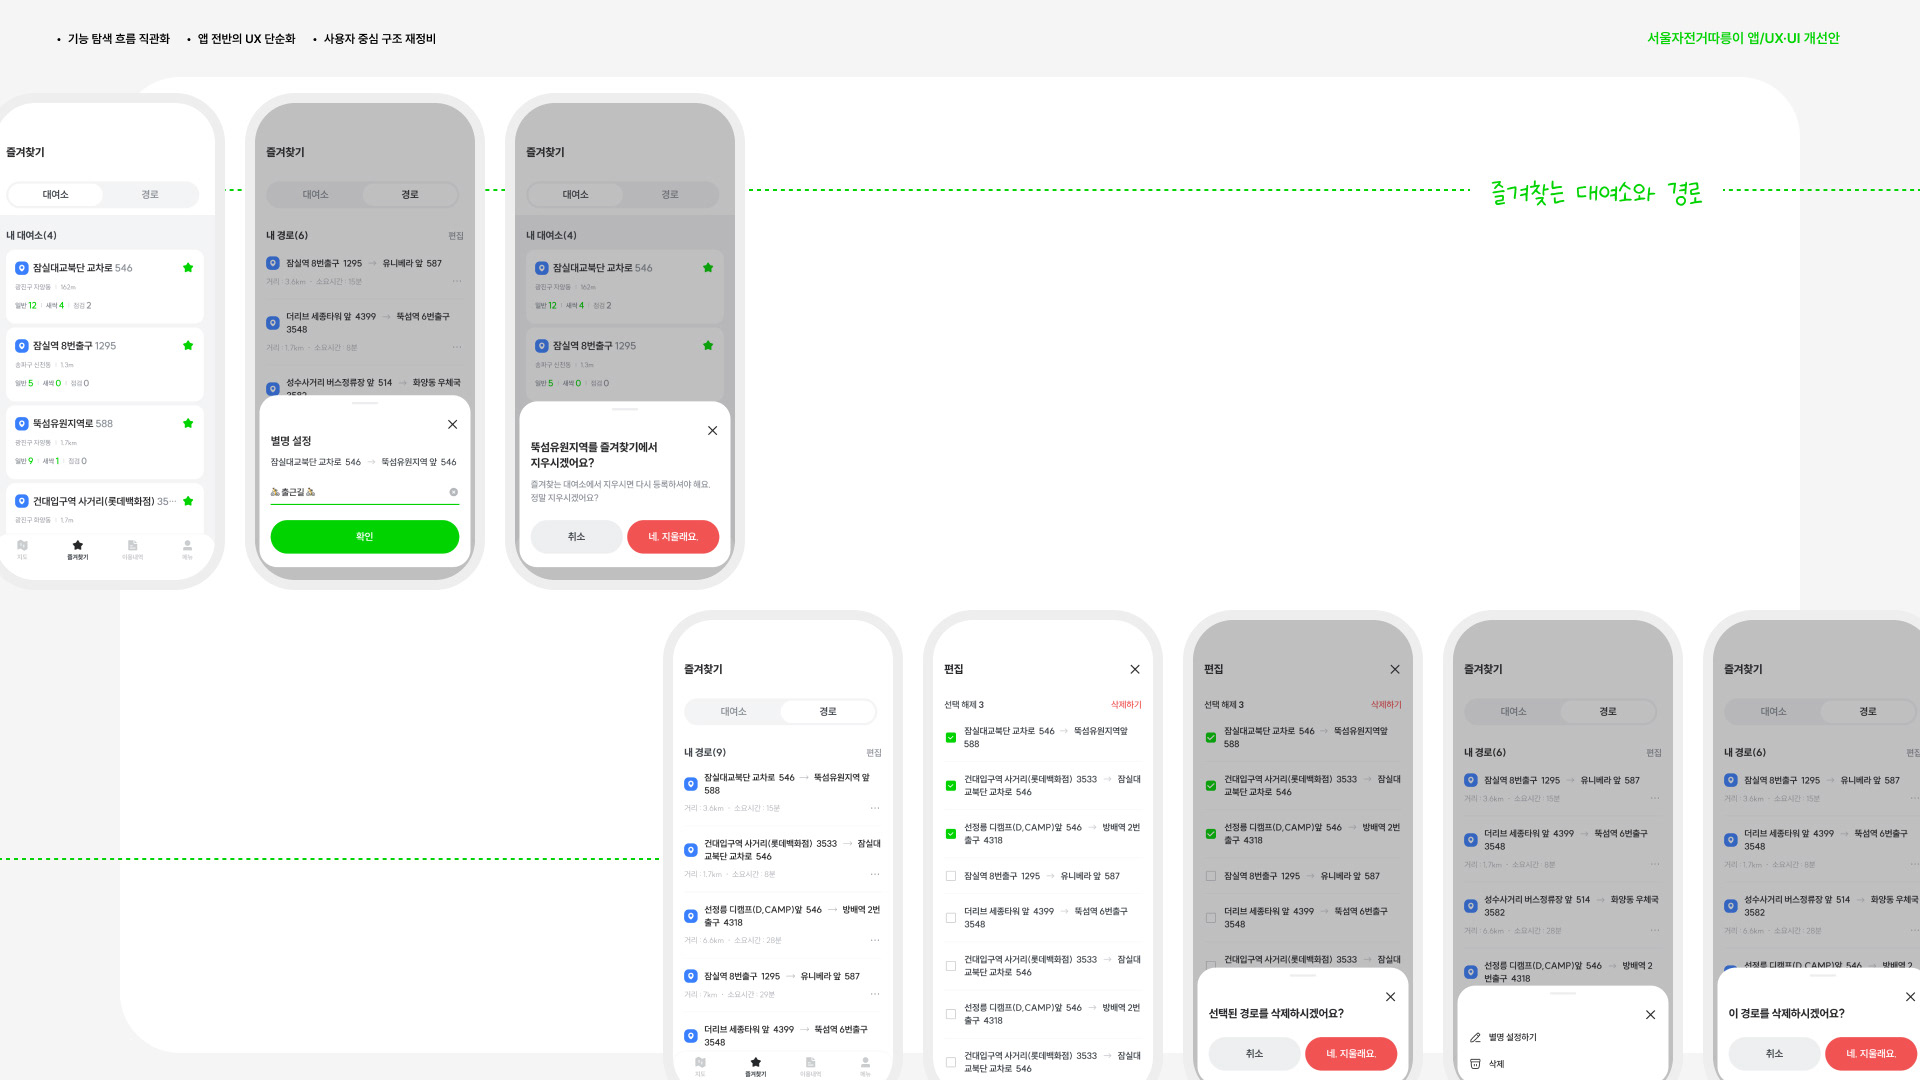Image resolution: width=1920 pixels, height=1080 pixels.
Task: Close the 별명 설정 bottom sheet
Action: [x=452, y=425]
